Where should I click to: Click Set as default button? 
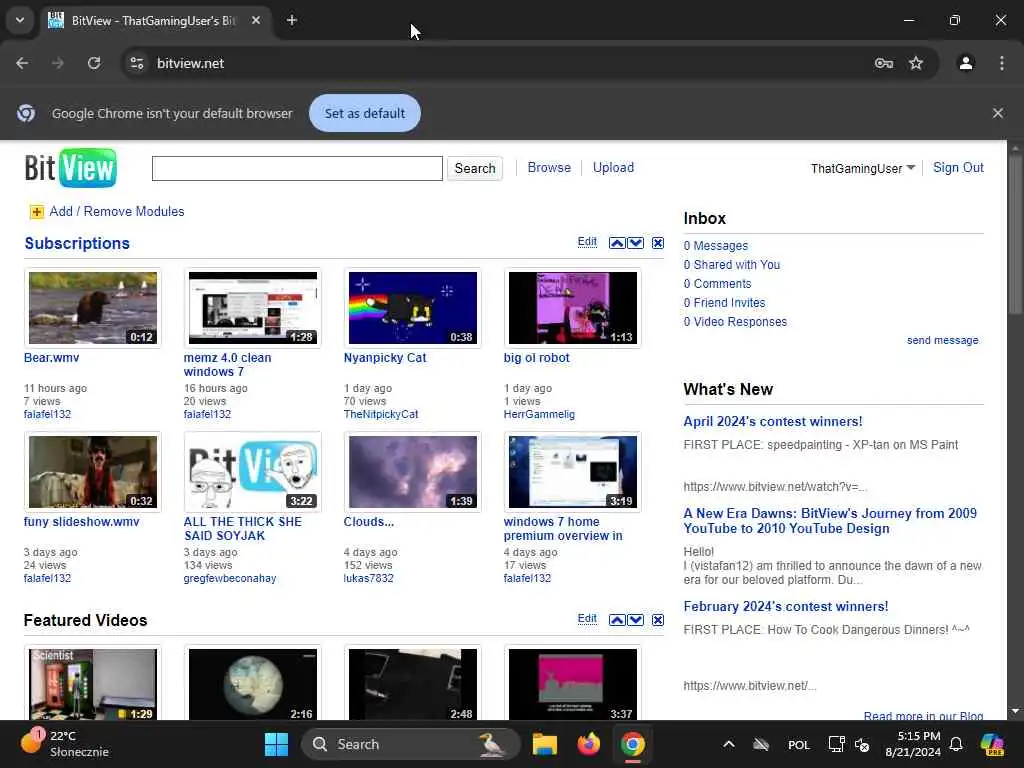(364, 113)
